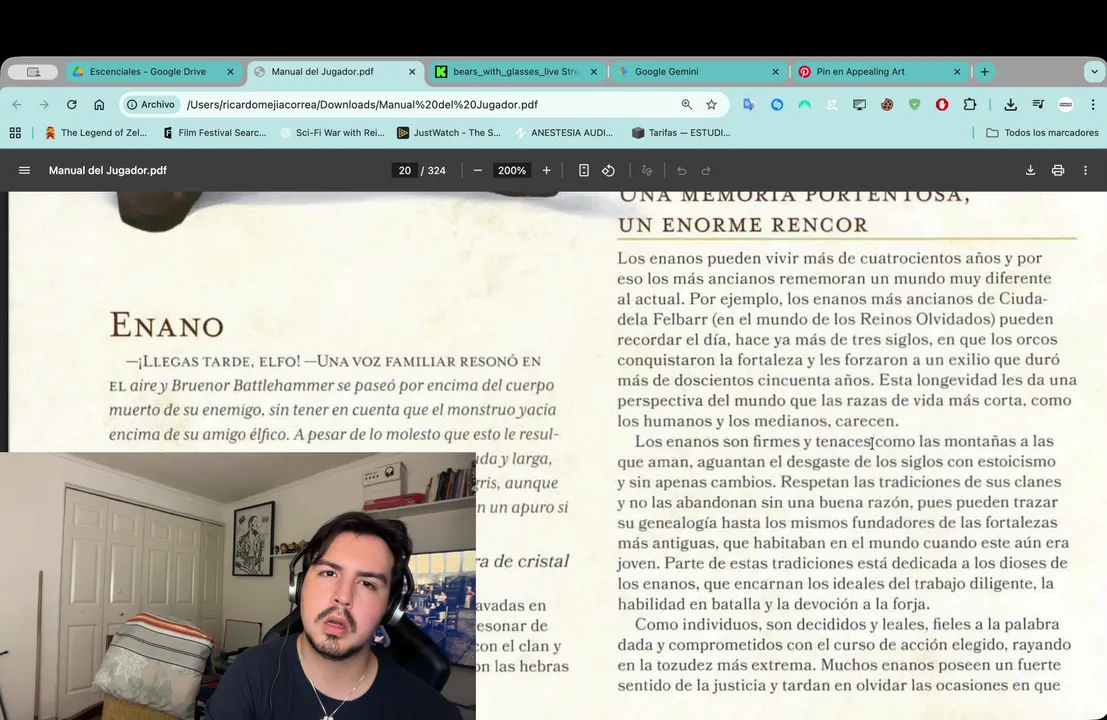The width and height of the screenshot is (1107, 720).
Task: Click the / 324 total page count
Action: pyautogui.click(x=433, y=170)
